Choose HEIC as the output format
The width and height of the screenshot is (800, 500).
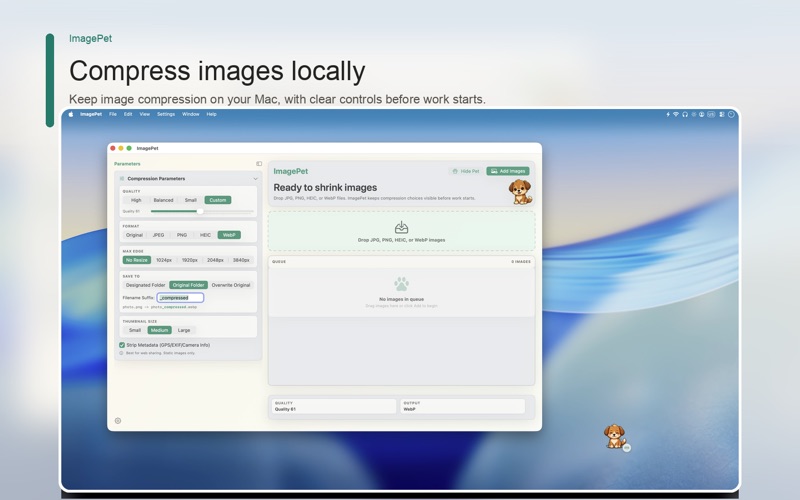[205, 235]
